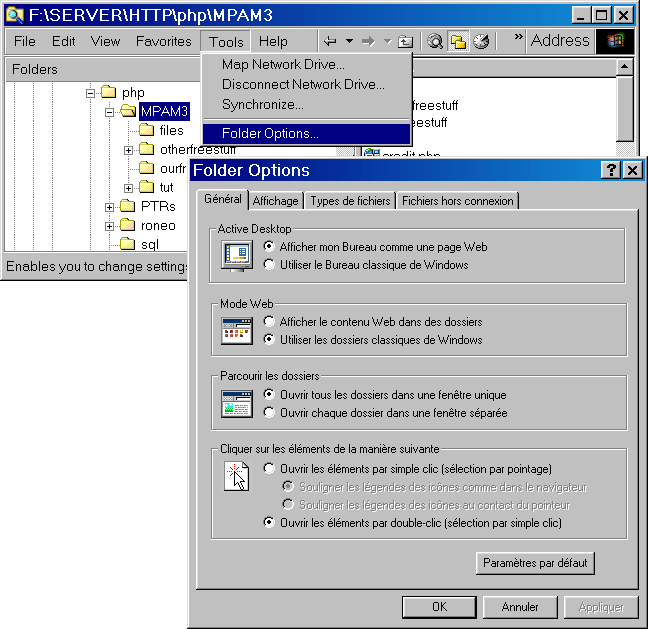Screen dimensions: 648x629
Task: Click the Back arrow toolbar icon
Action: (330, 41)
